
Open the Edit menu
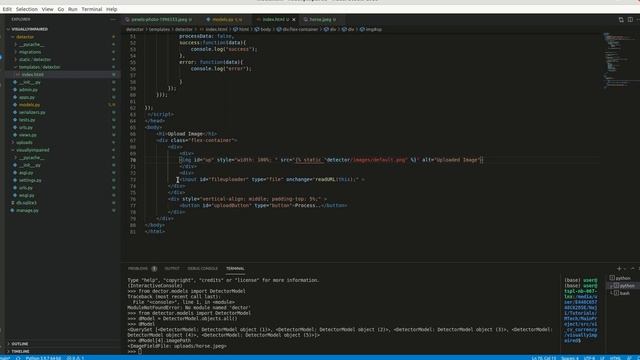[7, 9]
